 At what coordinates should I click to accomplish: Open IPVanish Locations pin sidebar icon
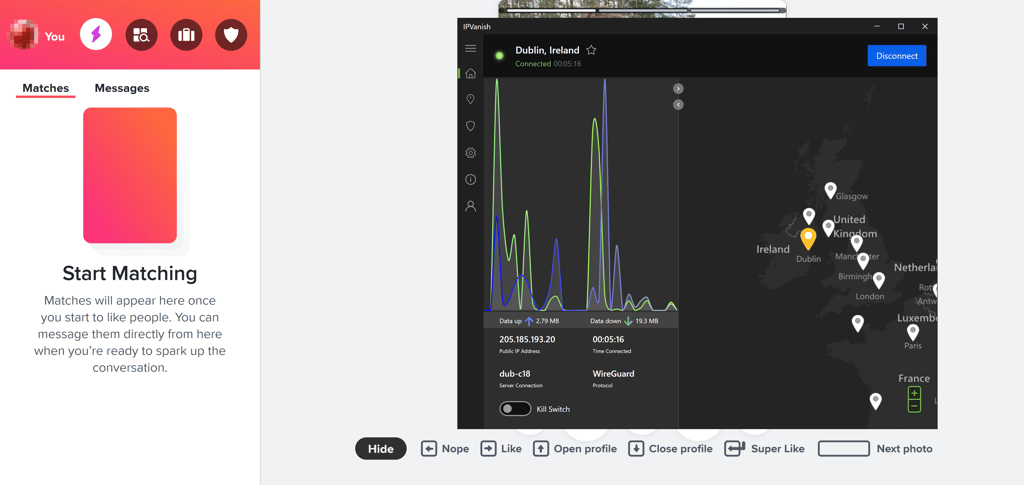point(470,99)
